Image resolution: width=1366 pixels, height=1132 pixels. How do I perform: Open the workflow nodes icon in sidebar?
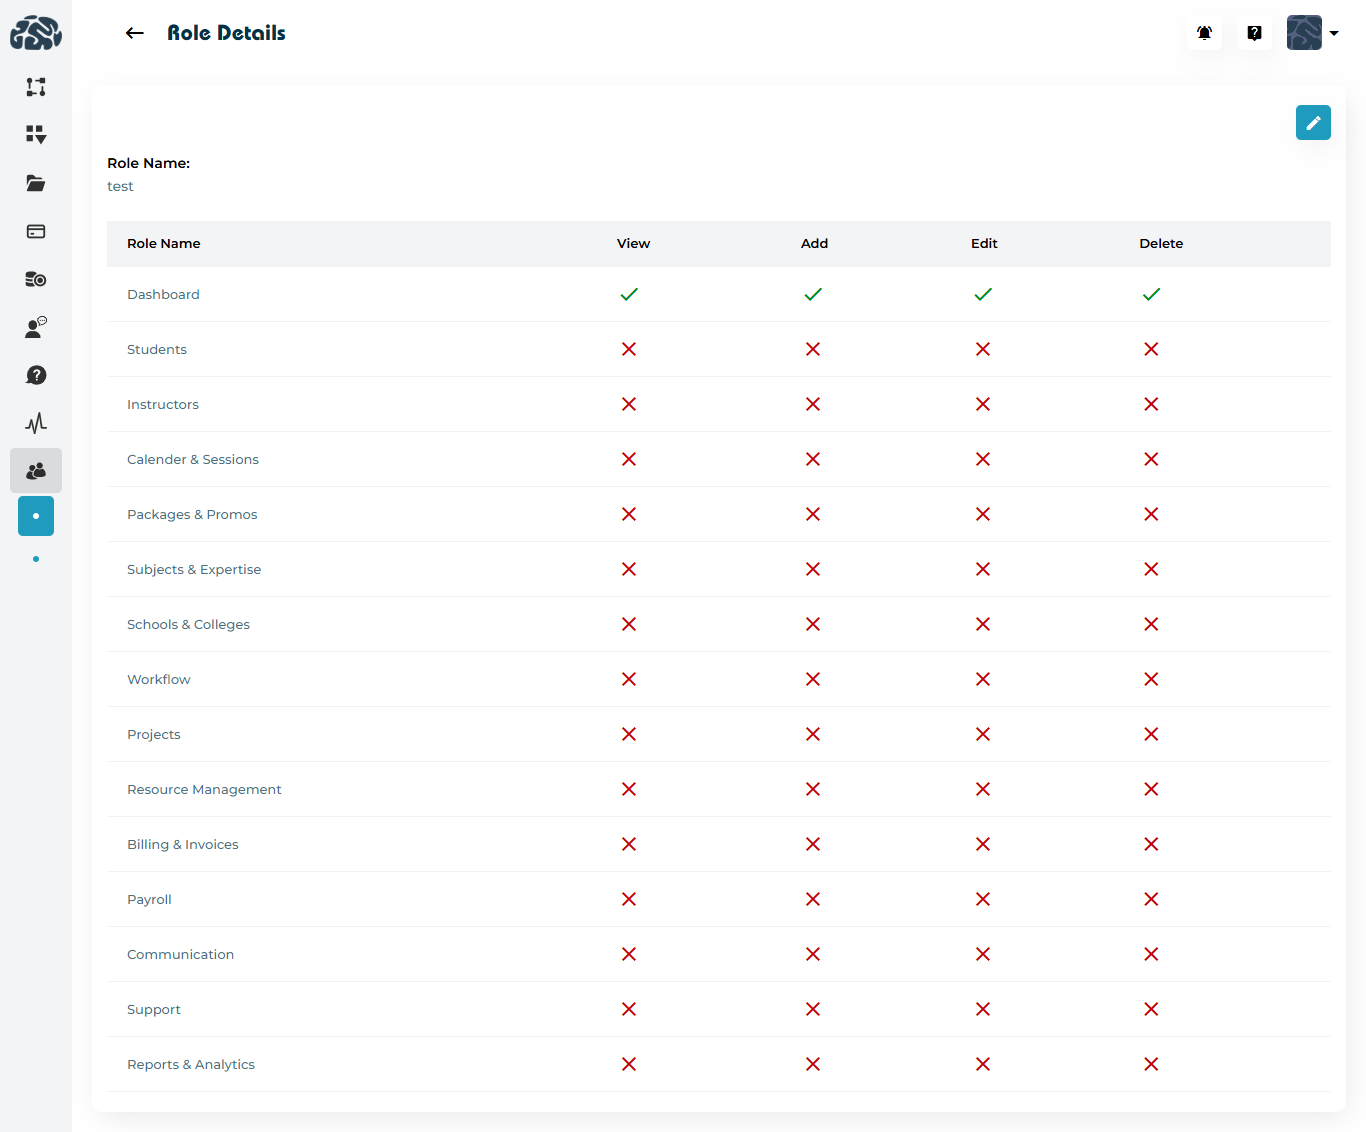tap(36, 87)
